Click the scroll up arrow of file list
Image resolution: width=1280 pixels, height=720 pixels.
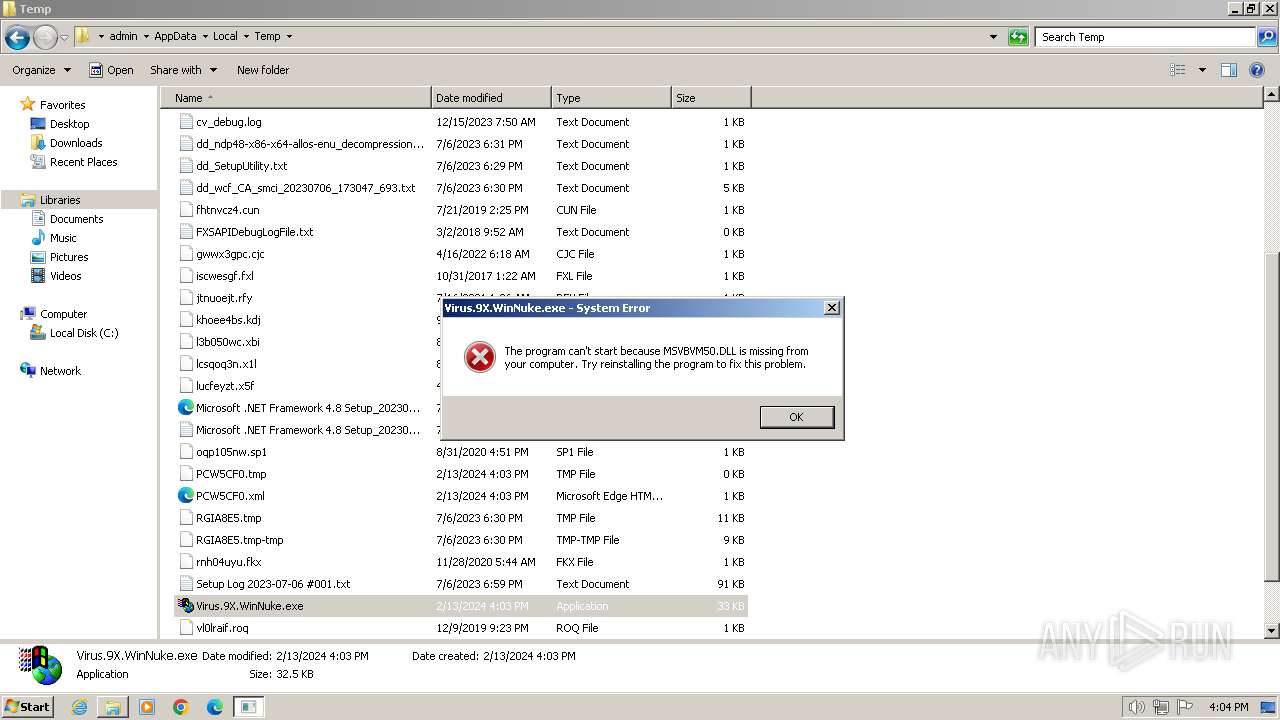pos(1271,94)
